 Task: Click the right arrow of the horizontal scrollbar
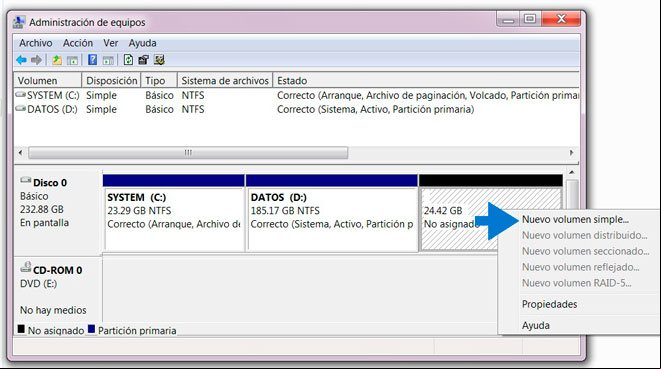pyautogui.click(x=572, y=153)
